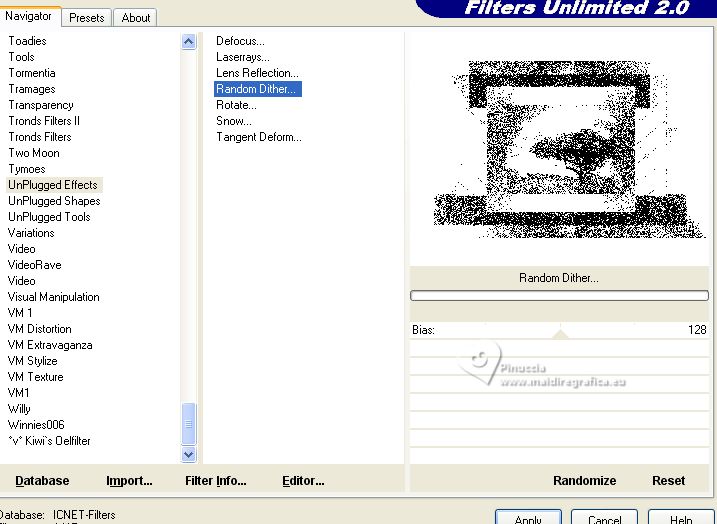The image size is (717, 524).
Task: Choose the Defocus filter
Action: coord(240,41)
